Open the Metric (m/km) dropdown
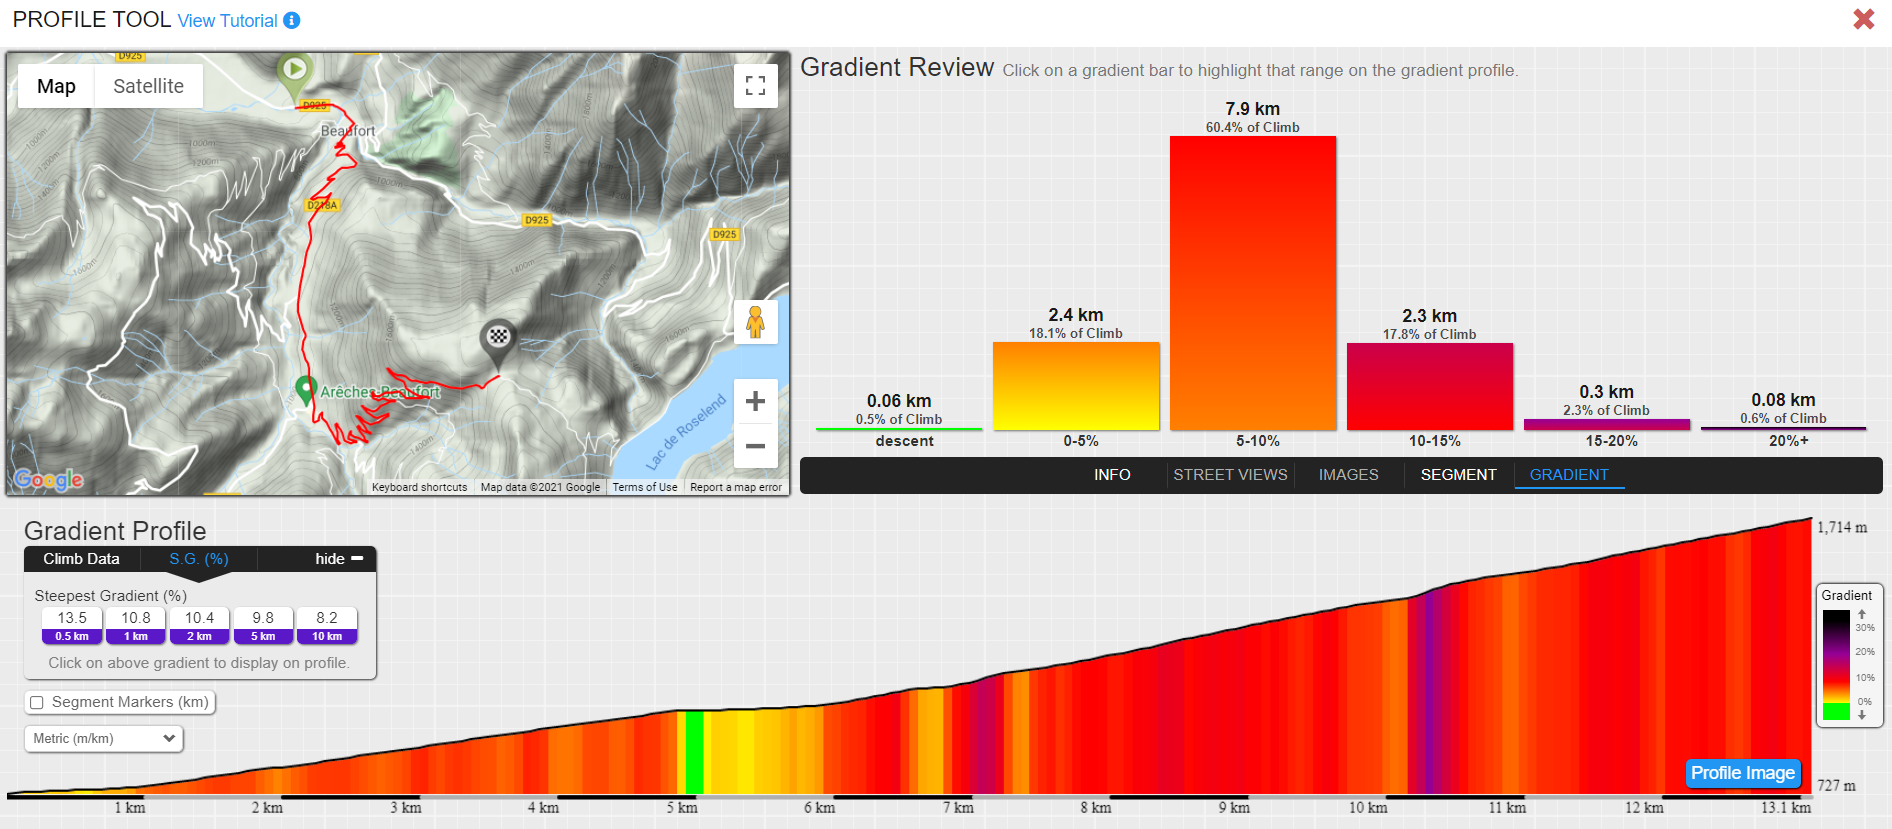1892x829 pixels. point(104,738)
